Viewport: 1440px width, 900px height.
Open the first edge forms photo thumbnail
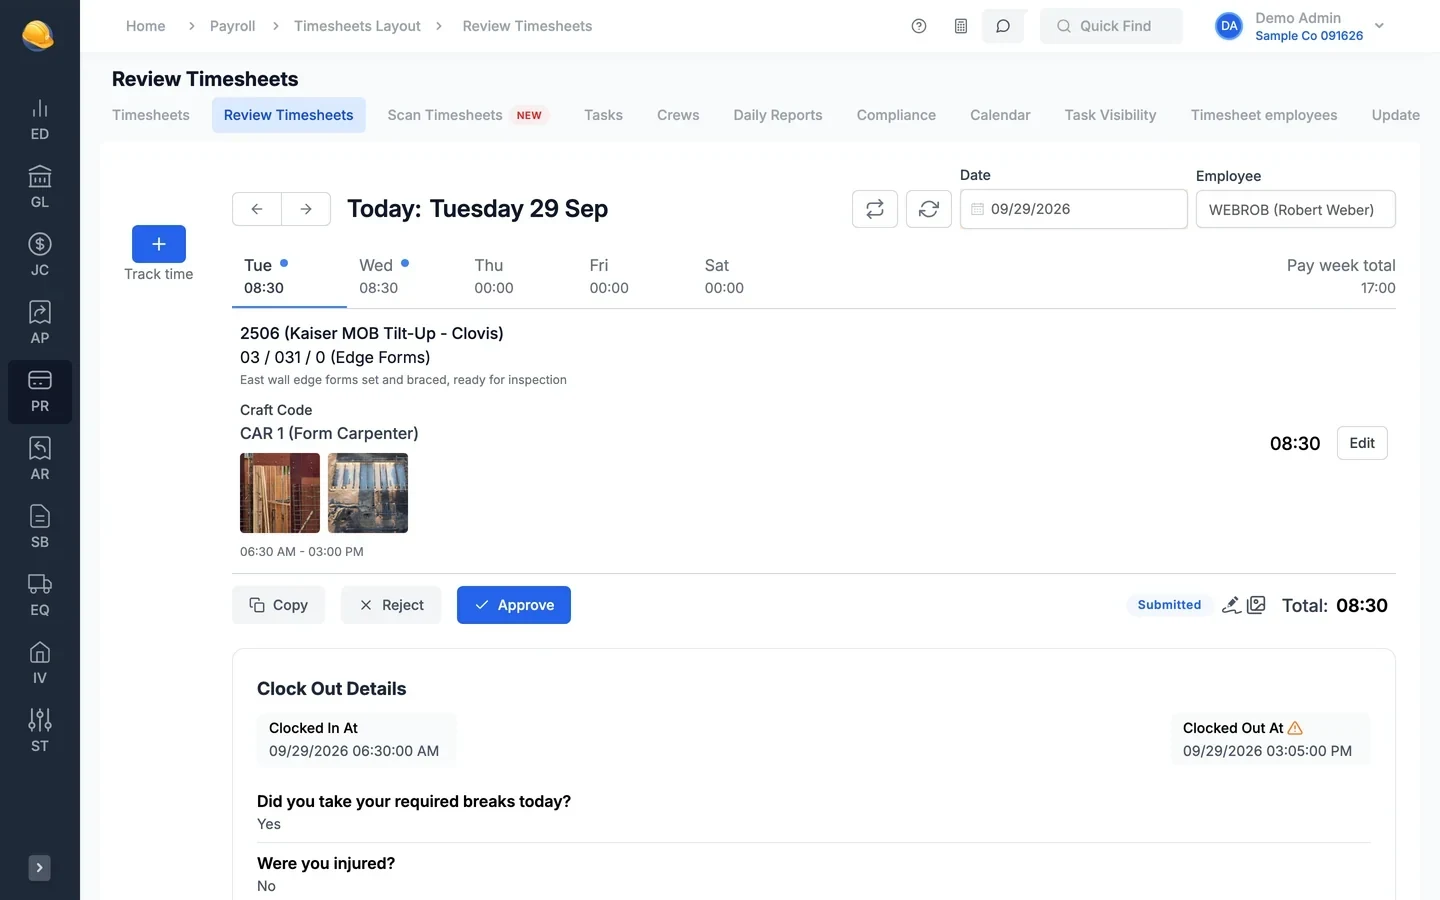[x=280, y=493]
